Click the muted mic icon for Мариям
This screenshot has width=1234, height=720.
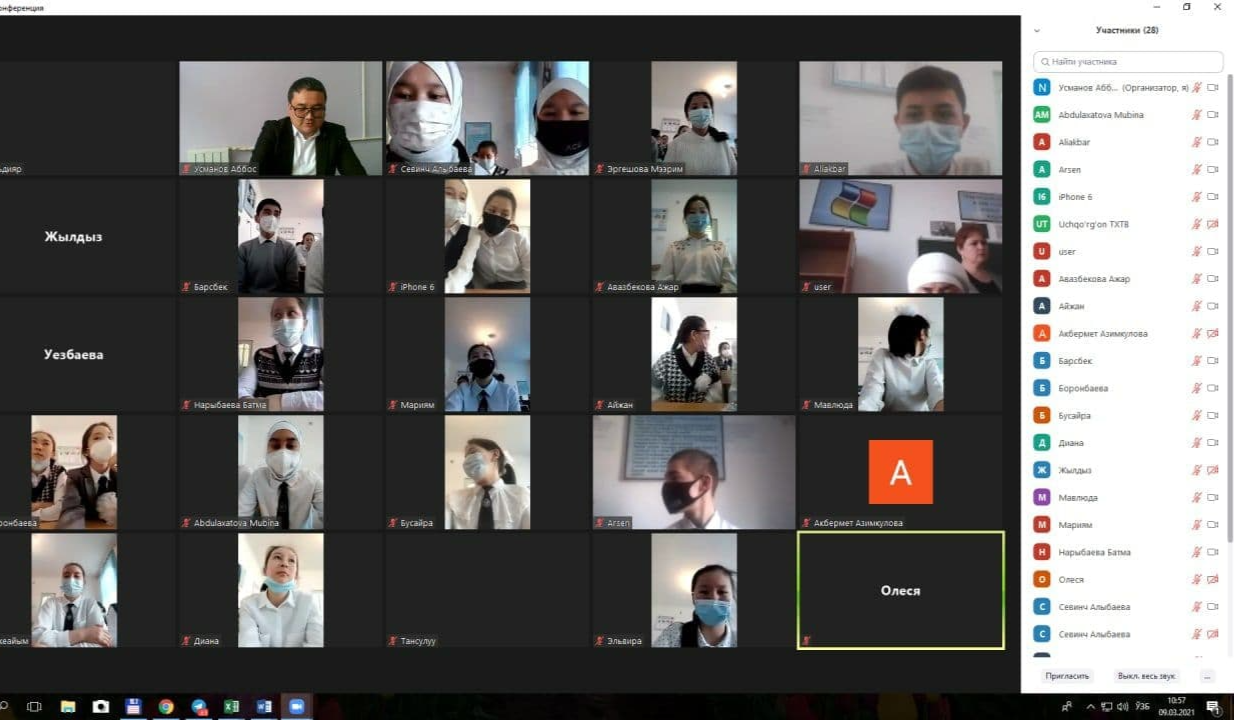click(1196, 525)
